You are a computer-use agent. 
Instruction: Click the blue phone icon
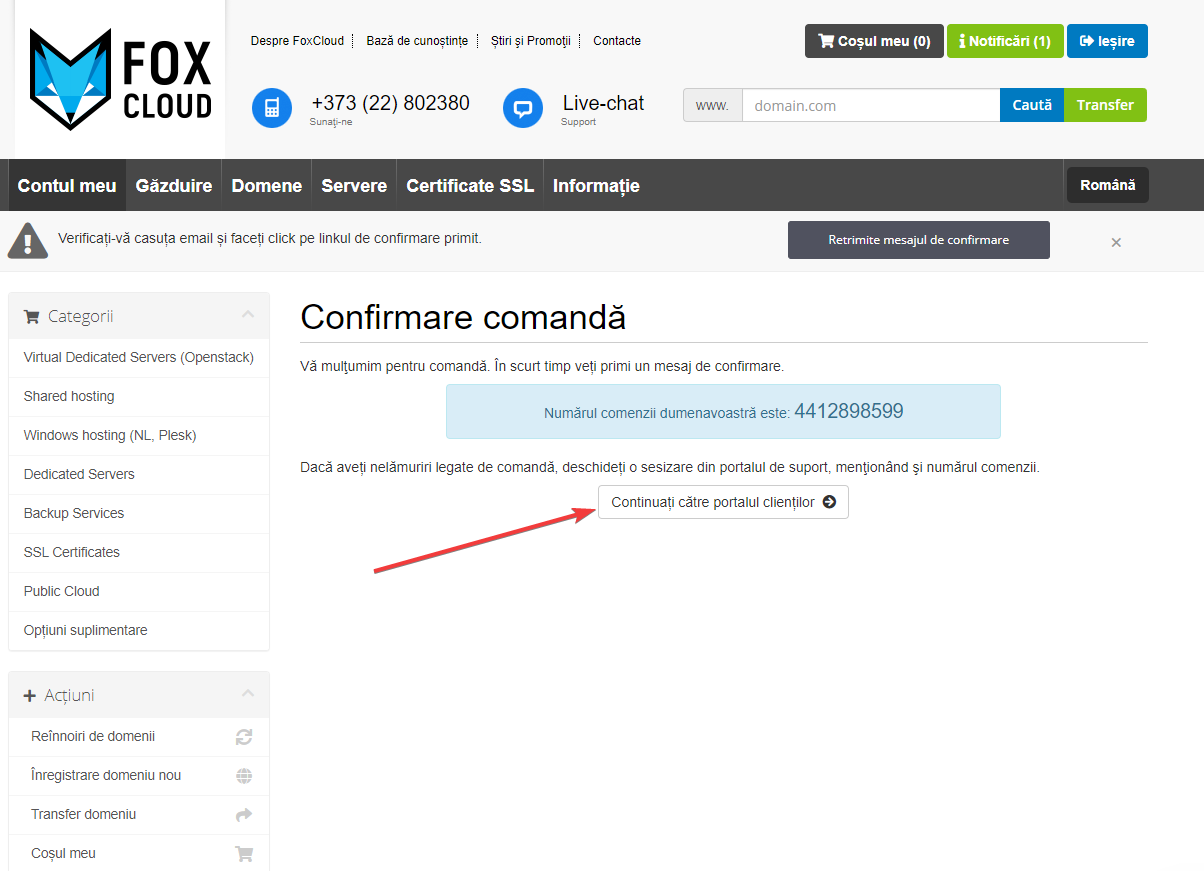271,108
